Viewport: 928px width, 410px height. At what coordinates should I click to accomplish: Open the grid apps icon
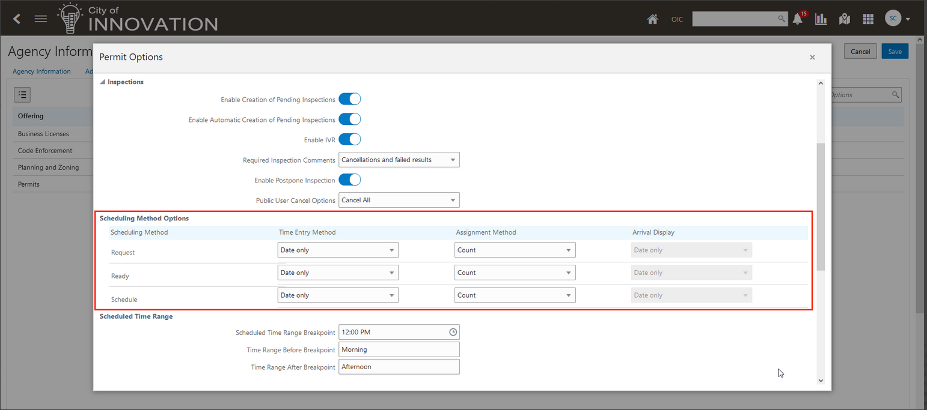pyautogui.click(x=868, y=19)
